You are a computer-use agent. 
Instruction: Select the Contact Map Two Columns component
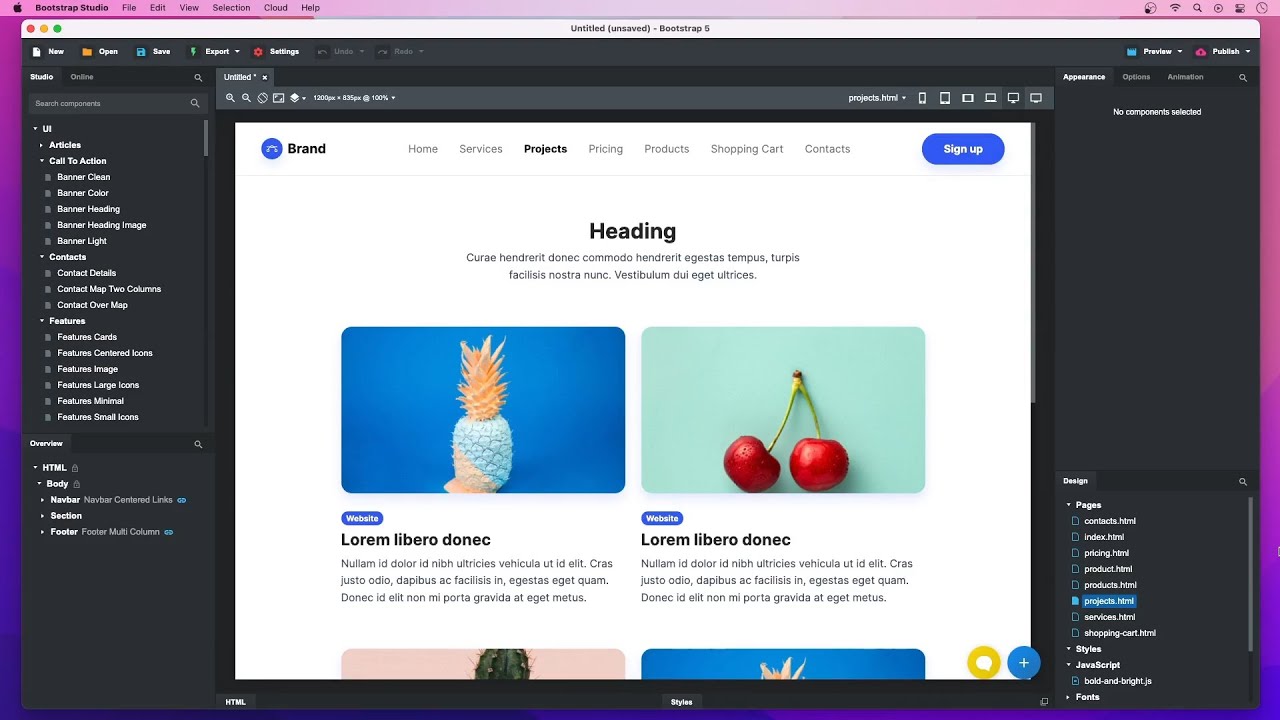click(x=109, y=289)
